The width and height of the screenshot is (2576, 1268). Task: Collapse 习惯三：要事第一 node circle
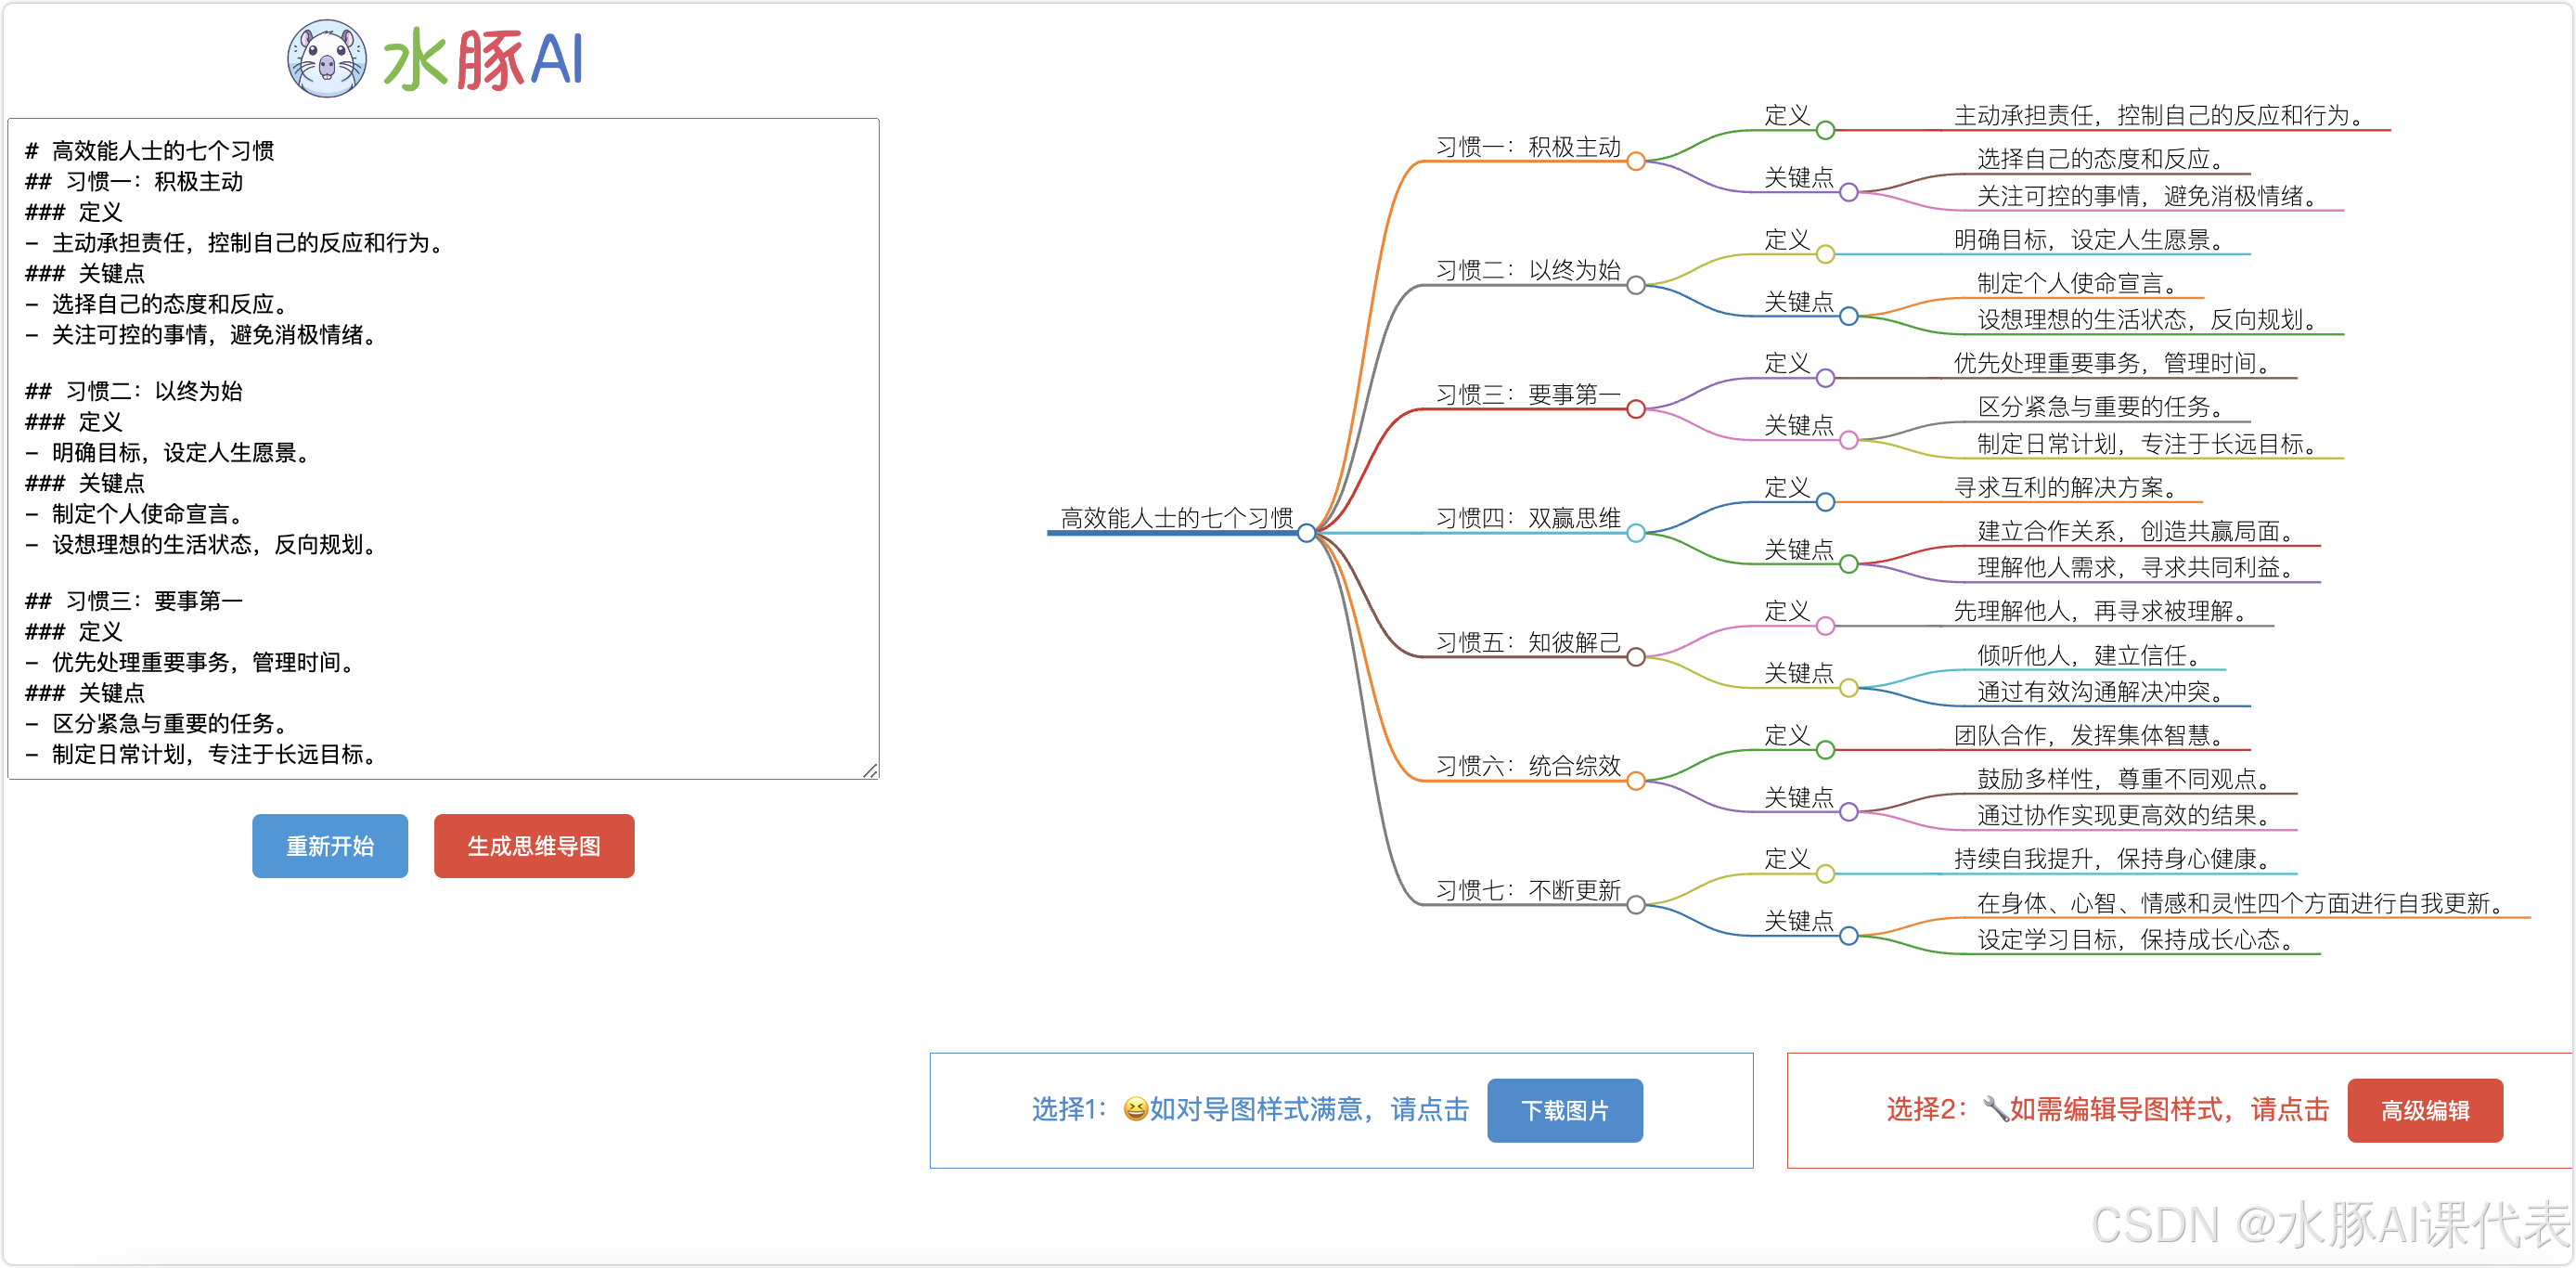click(x=1636, y=409)
